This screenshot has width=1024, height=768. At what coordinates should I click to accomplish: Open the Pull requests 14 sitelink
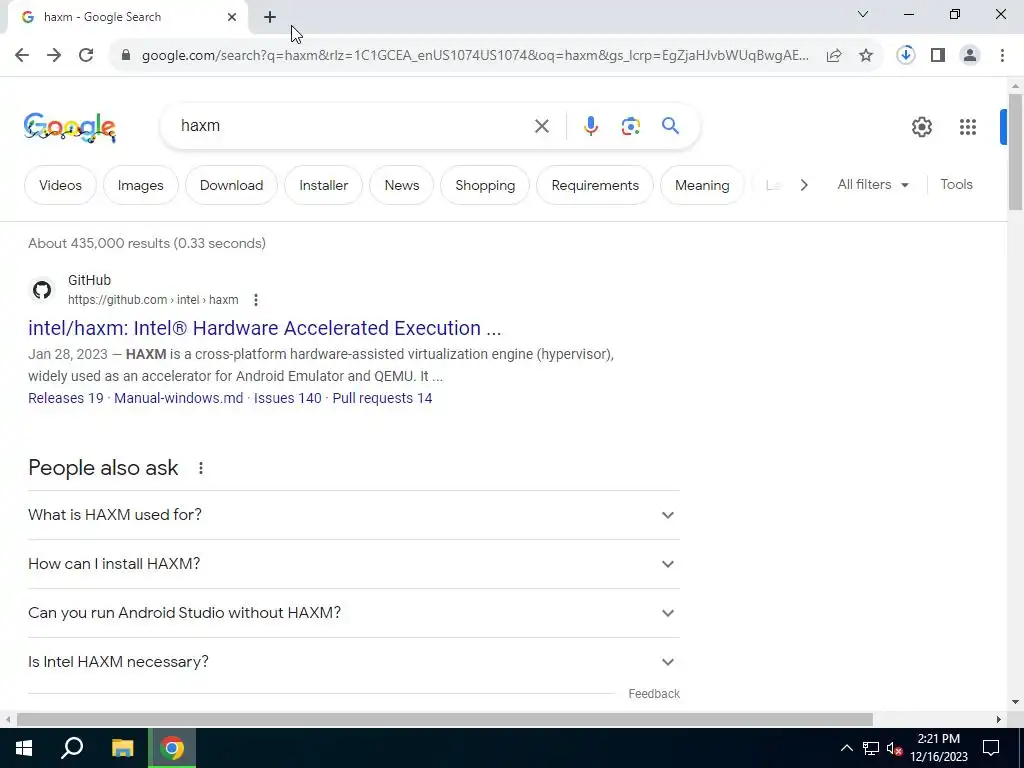pyautogui.click(x=382, y=398)
